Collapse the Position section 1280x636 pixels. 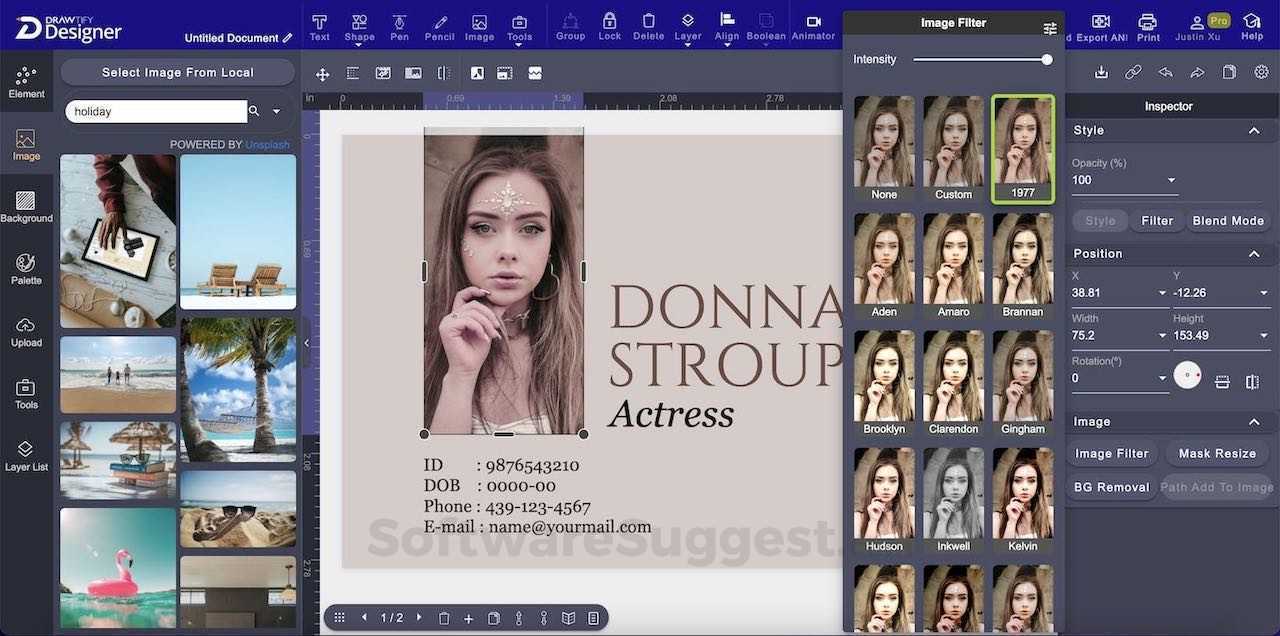click(x=1254, y=253)
